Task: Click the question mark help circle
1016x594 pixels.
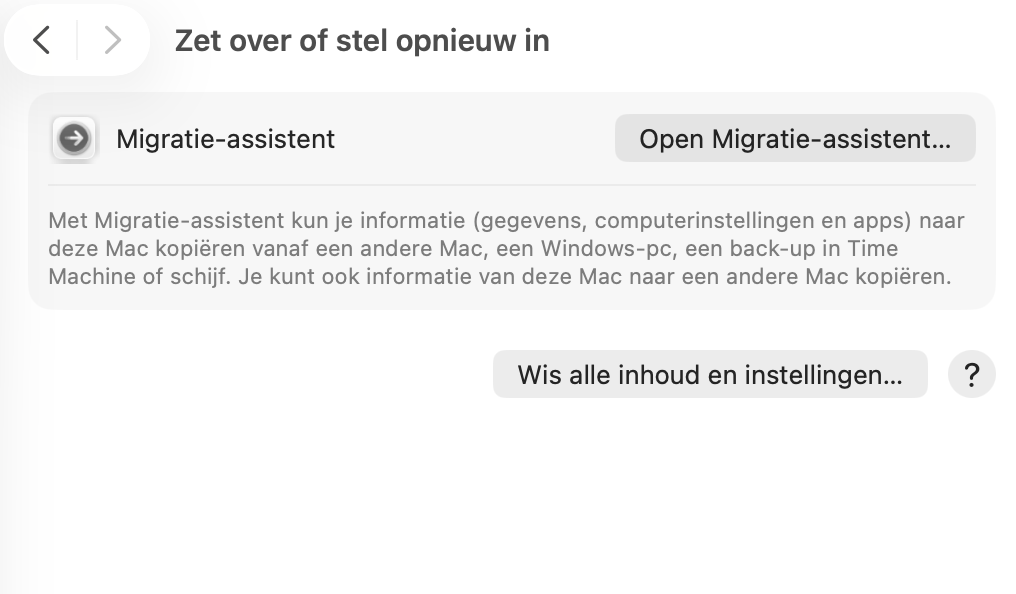Action: (971, 374)
